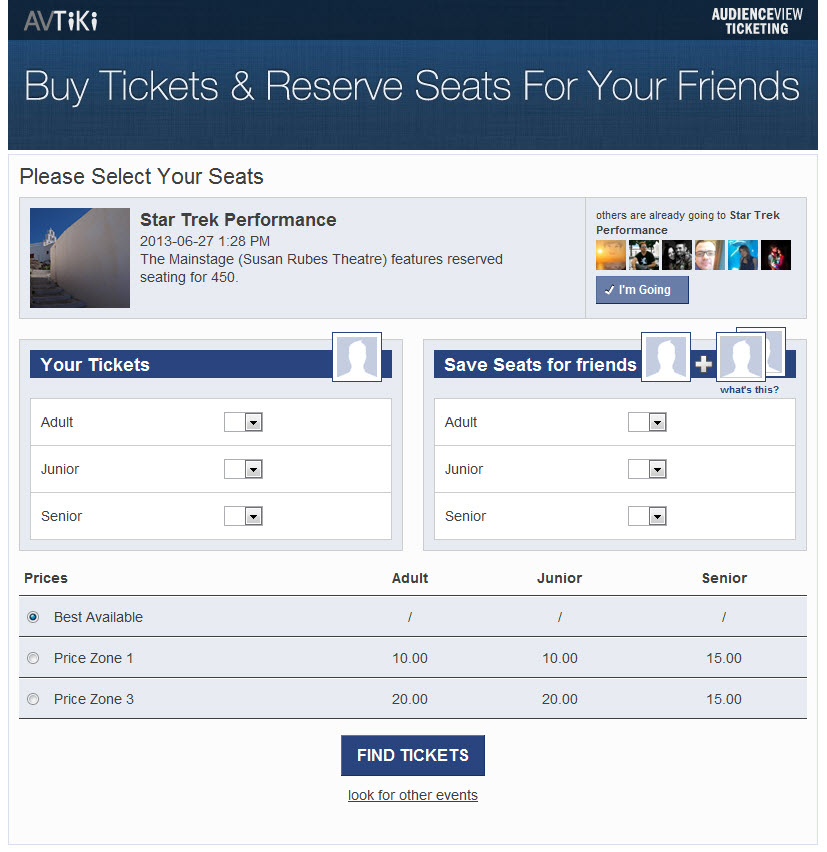Select the Best Available radio button
The width and height of the screenshot is (827, 852).
pyautogui.click(x=33, y=617)
